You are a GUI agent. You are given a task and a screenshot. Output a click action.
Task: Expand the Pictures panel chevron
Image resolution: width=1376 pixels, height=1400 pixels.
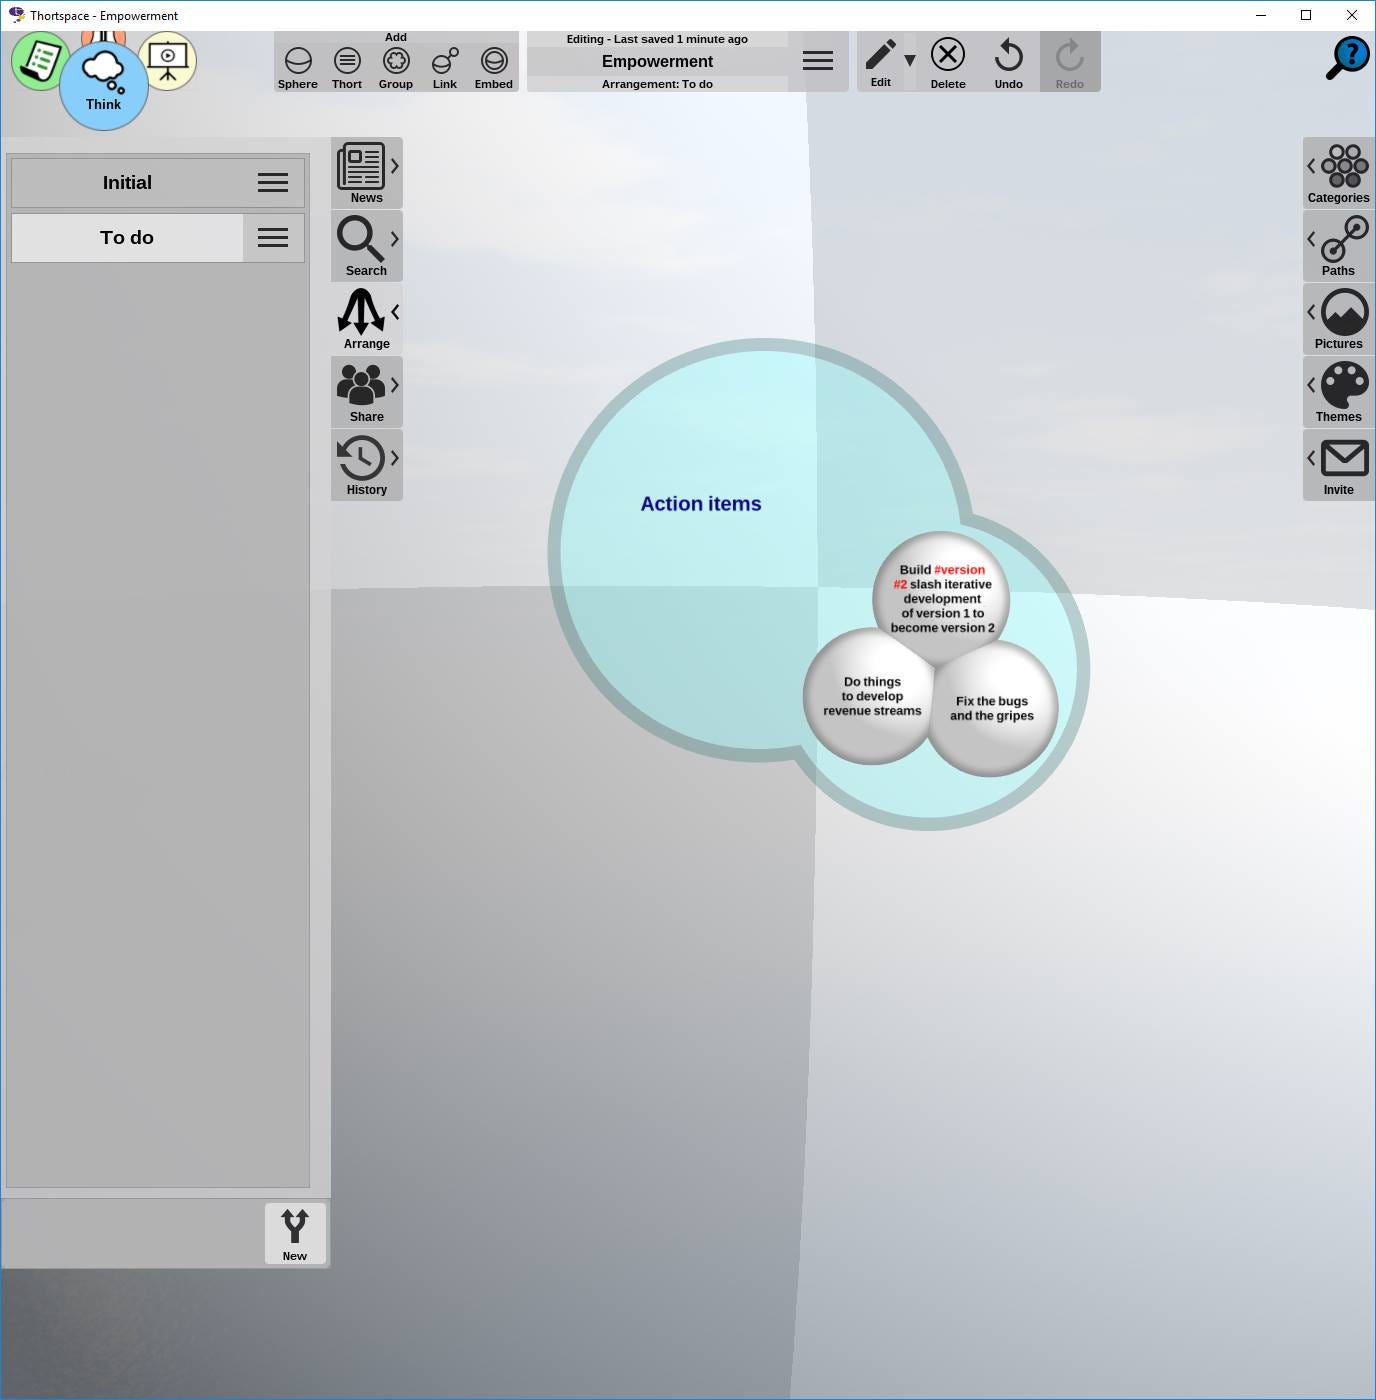1311,312
